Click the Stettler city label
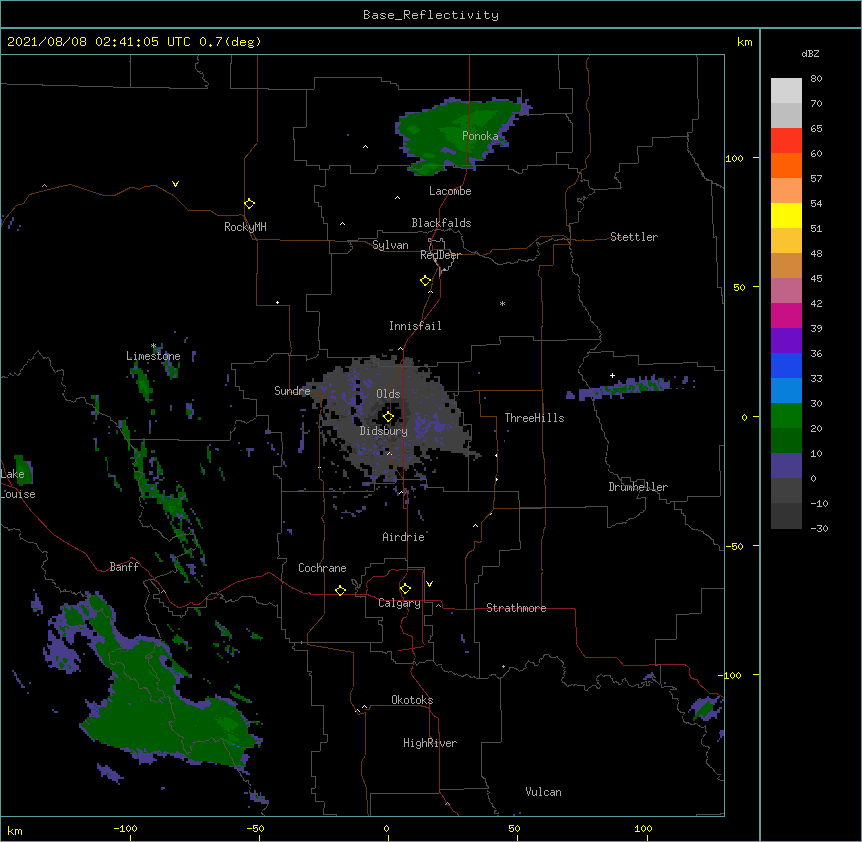The height and width of the screenshot is (842, 862). tap(634, 237)
